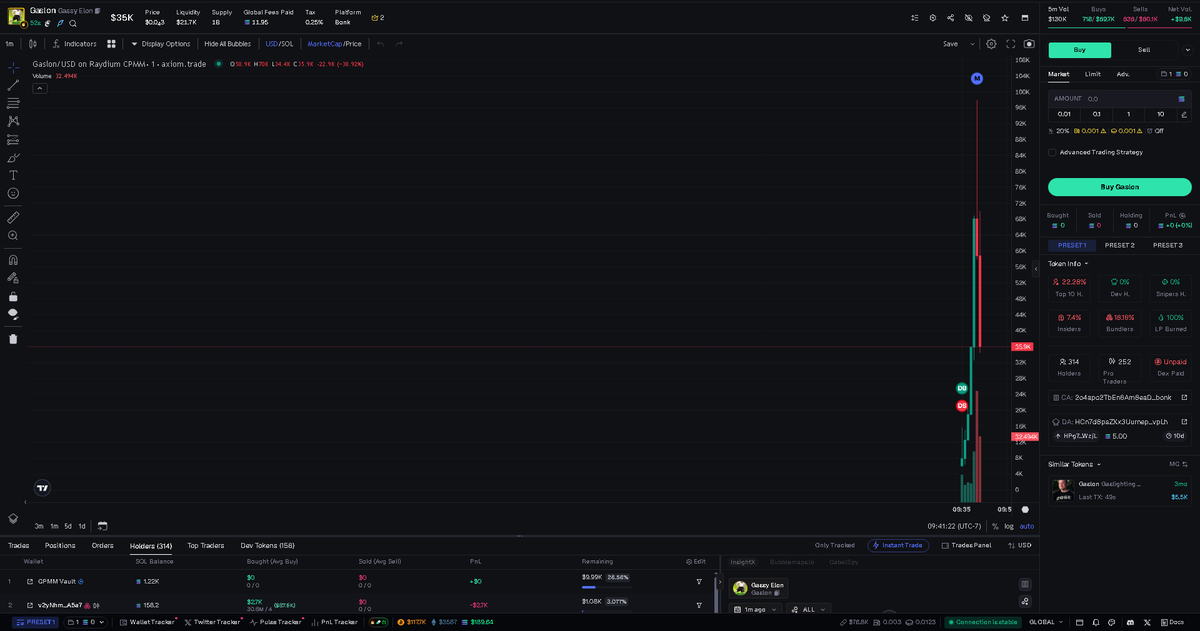Copy the Gaslon token name
Viewport: 1200px width, 631px height.
click(x=98, y=10)
